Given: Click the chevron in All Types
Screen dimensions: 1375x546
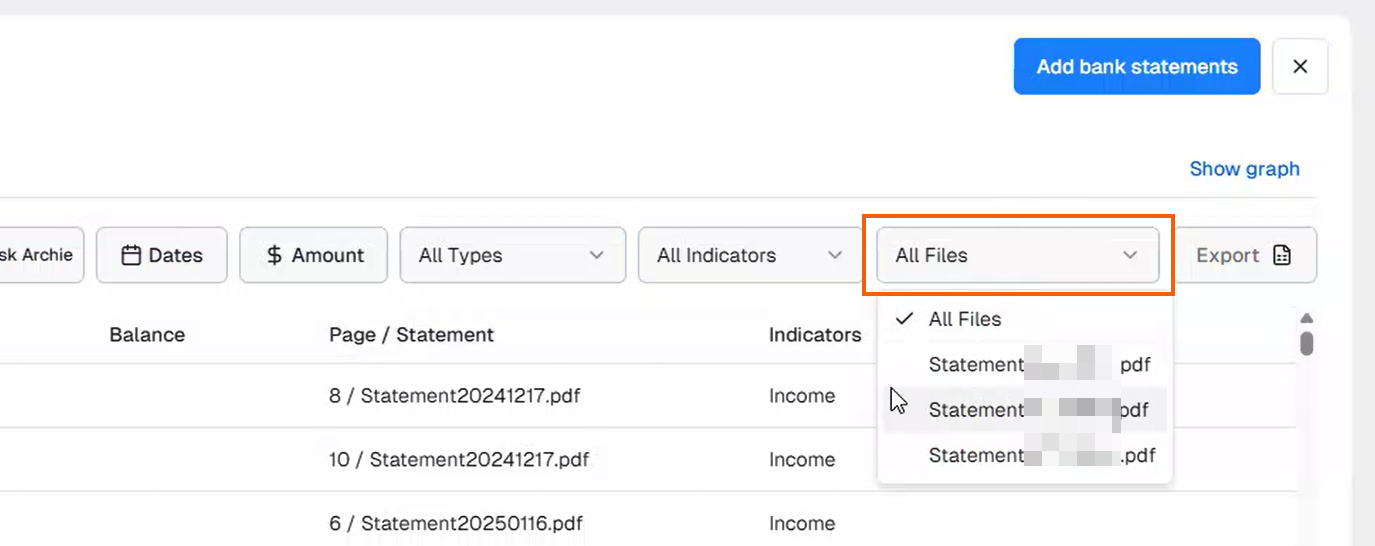Looking at the screenshot, I should (x=597, y=255).
